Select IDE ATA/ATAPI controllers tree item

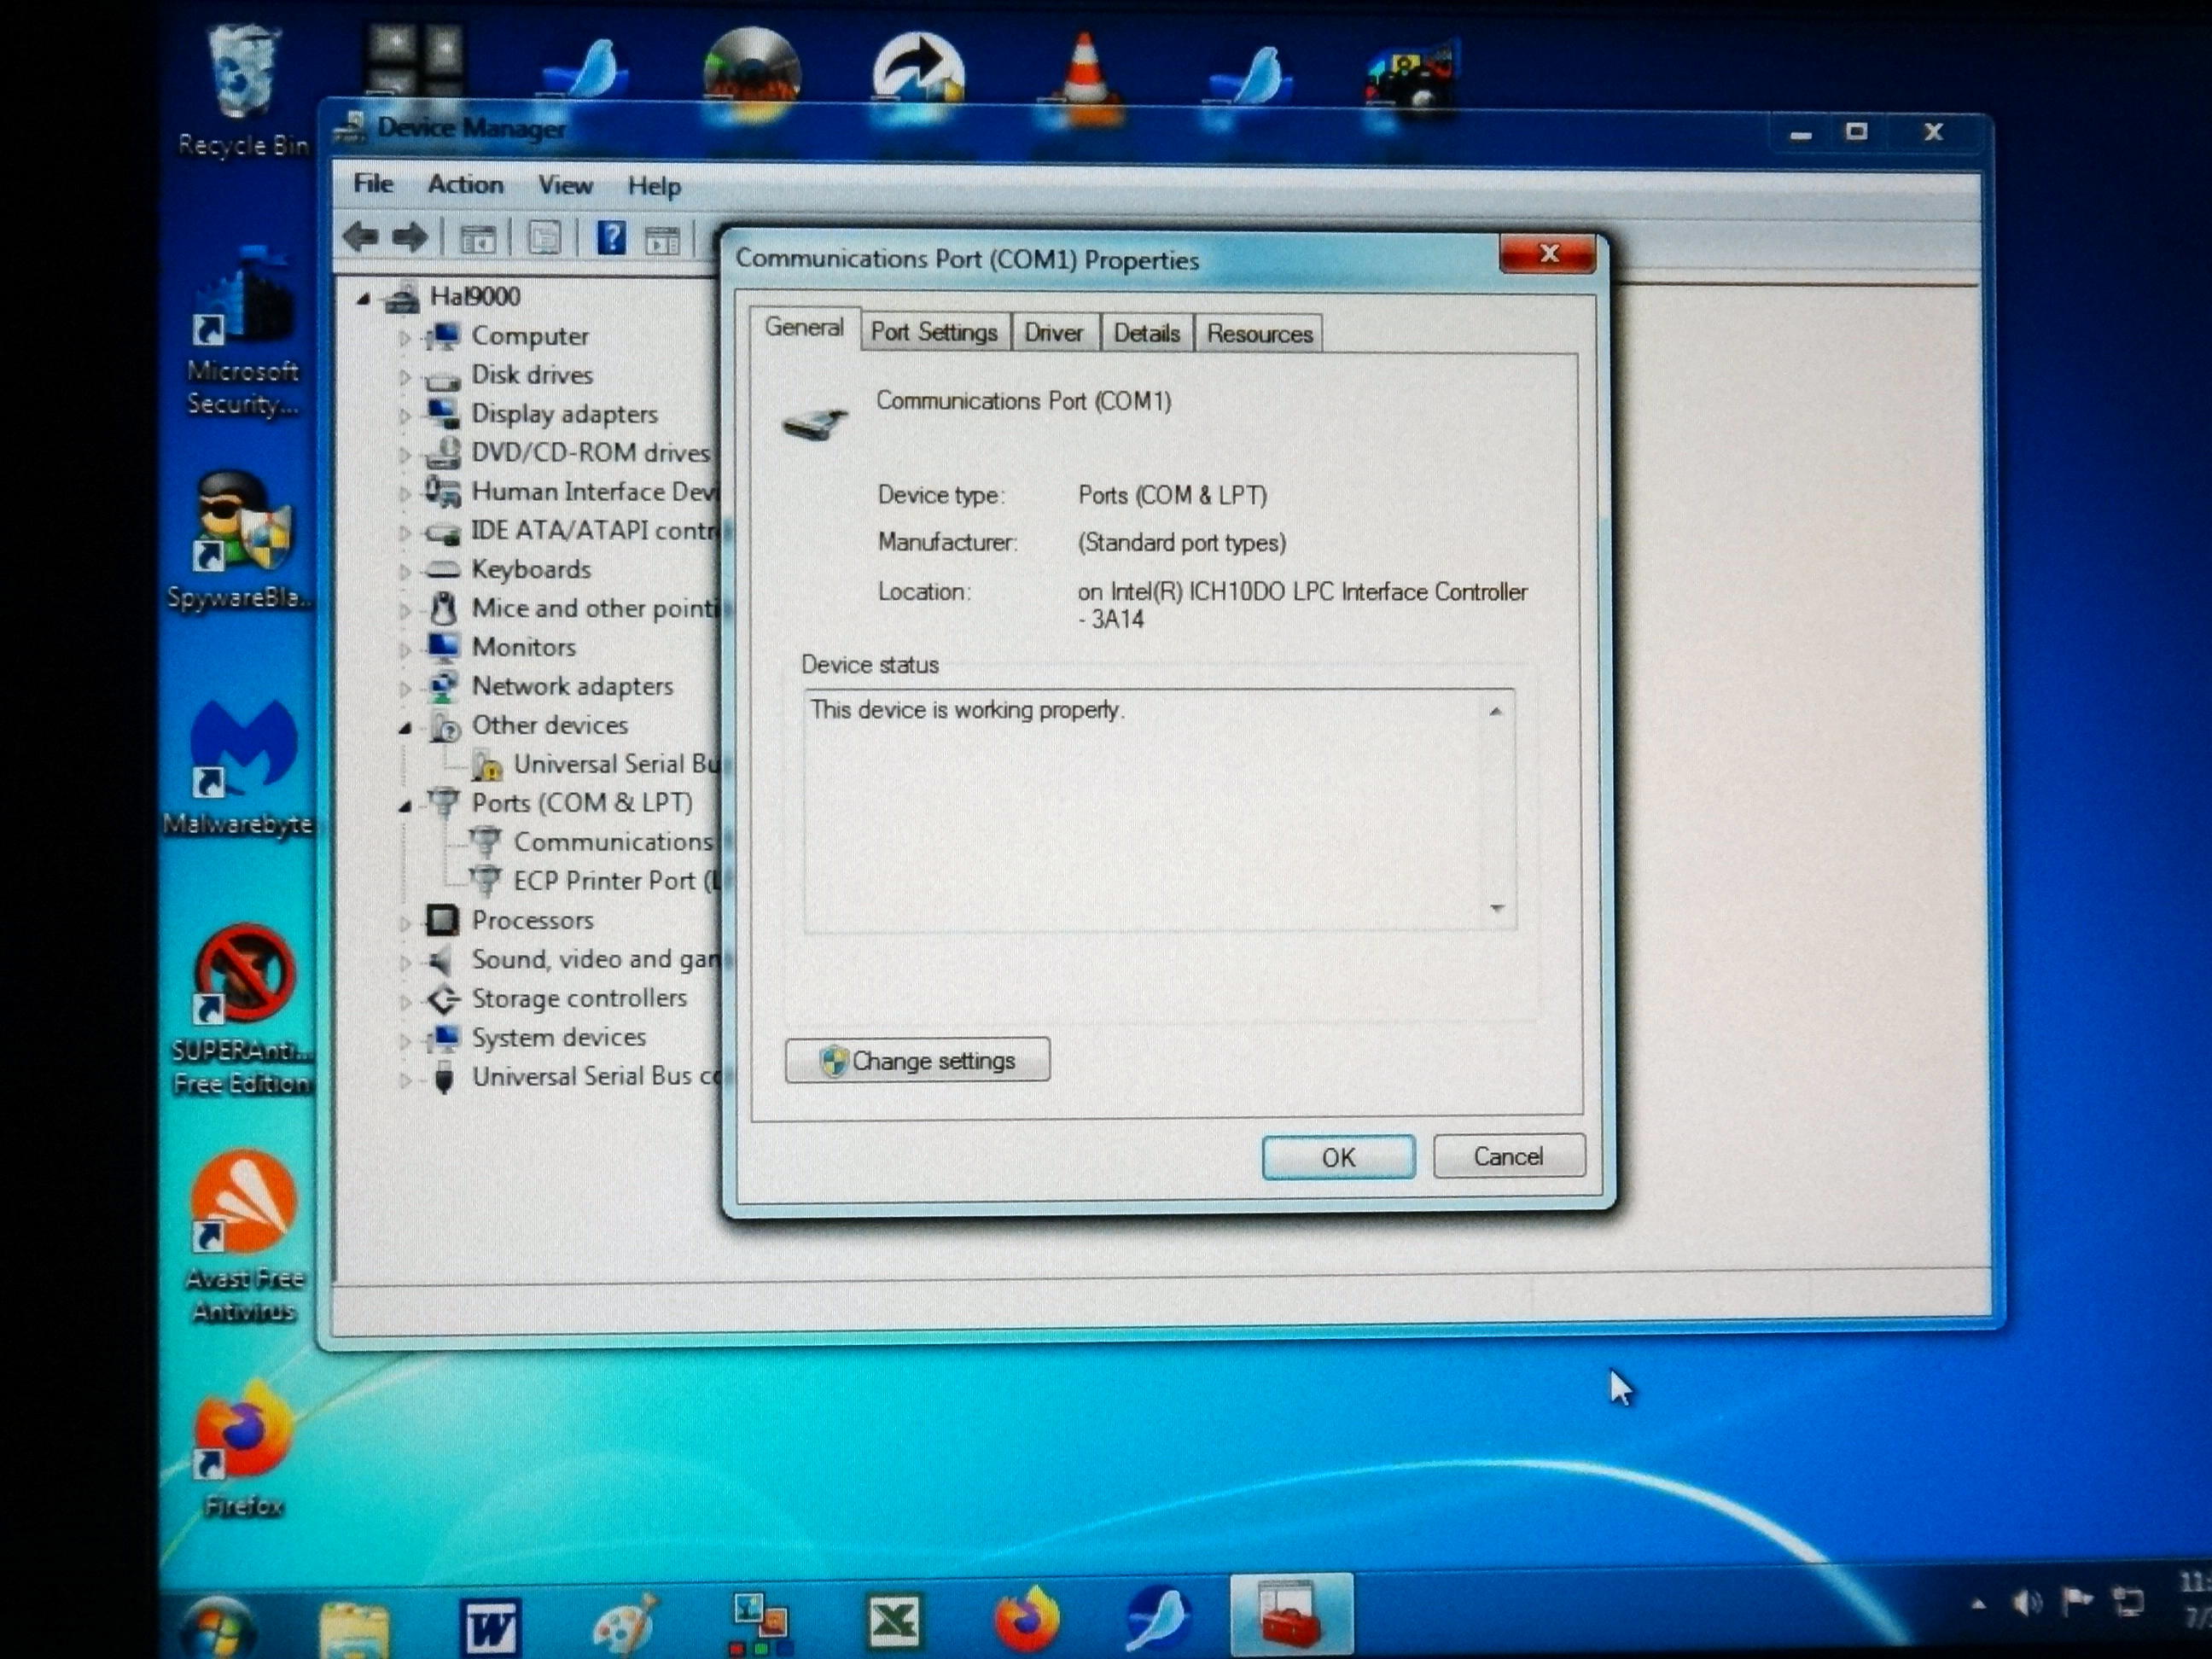tap(595, 530)
